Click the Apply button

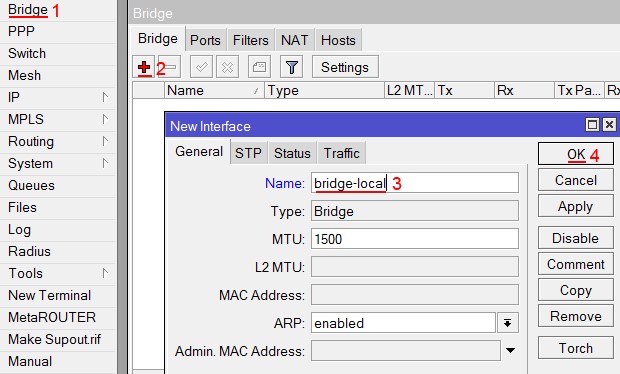tap(576, 206)
